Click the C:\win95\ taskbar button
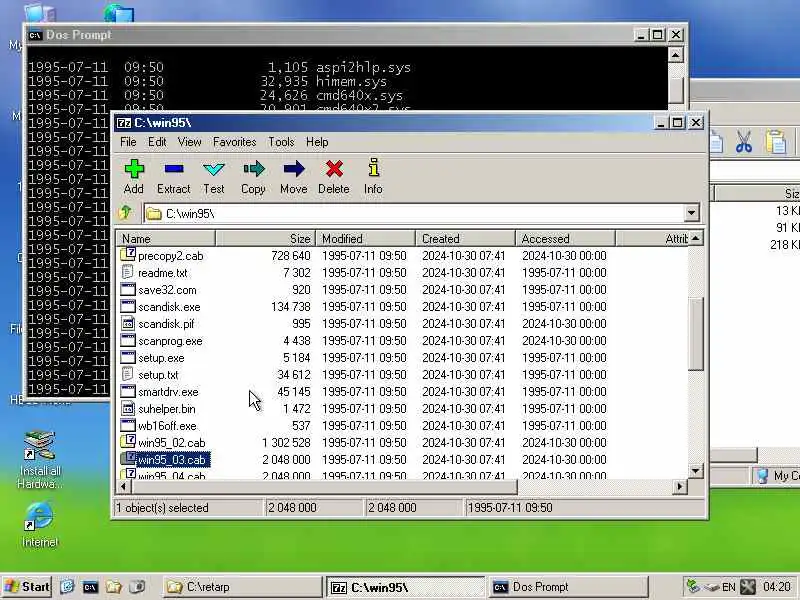The height and width of the screenshot is (600, 800). tap(405, 587)
